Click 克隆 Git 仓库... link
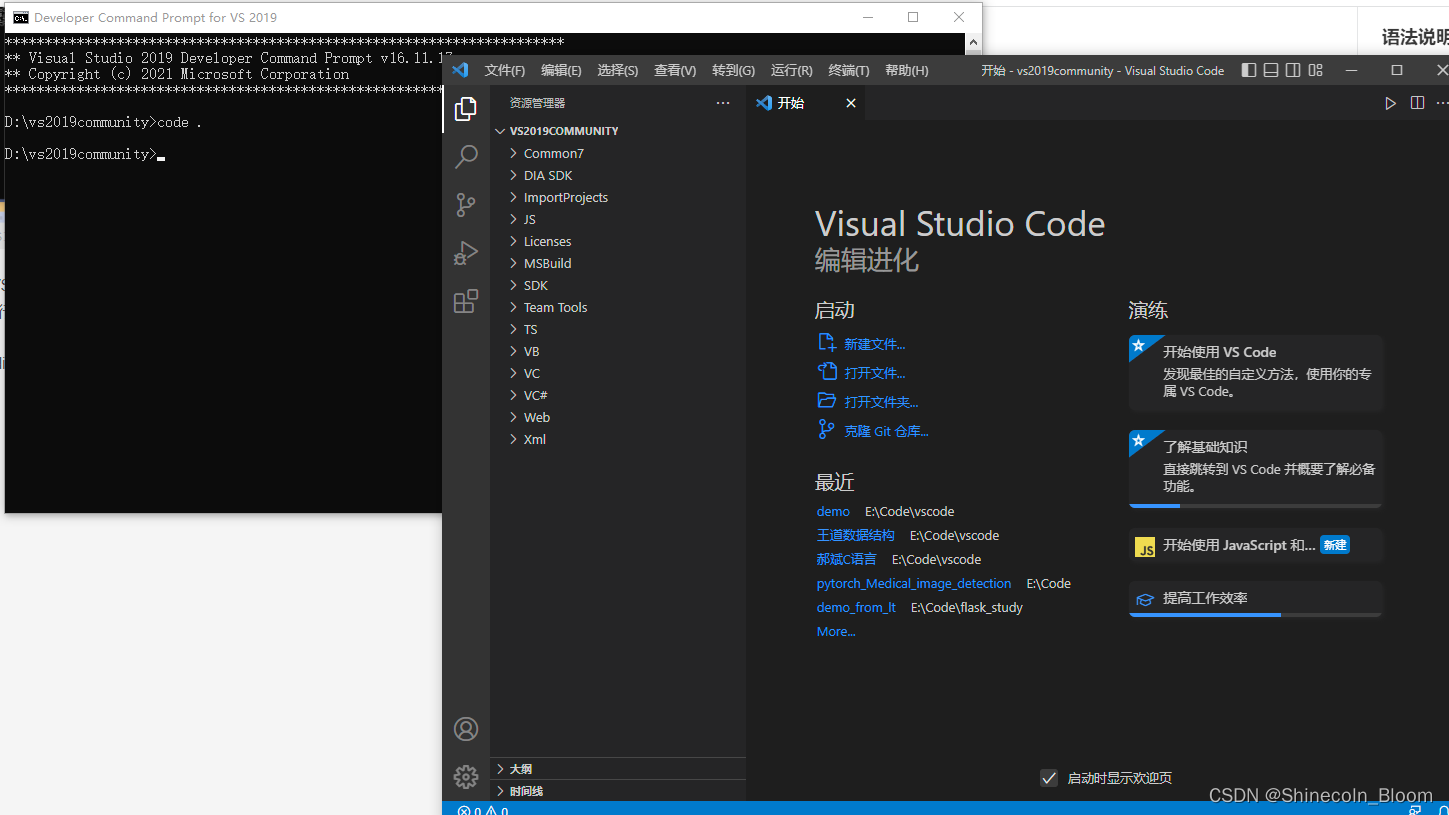 (x=886, y=431)
